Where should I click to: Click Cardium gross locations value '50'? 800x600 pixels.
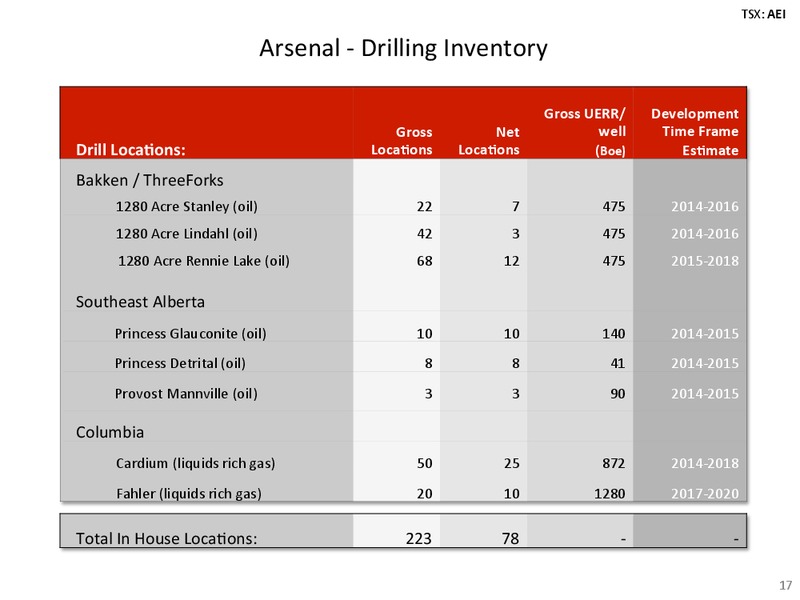tap(424, 463)
